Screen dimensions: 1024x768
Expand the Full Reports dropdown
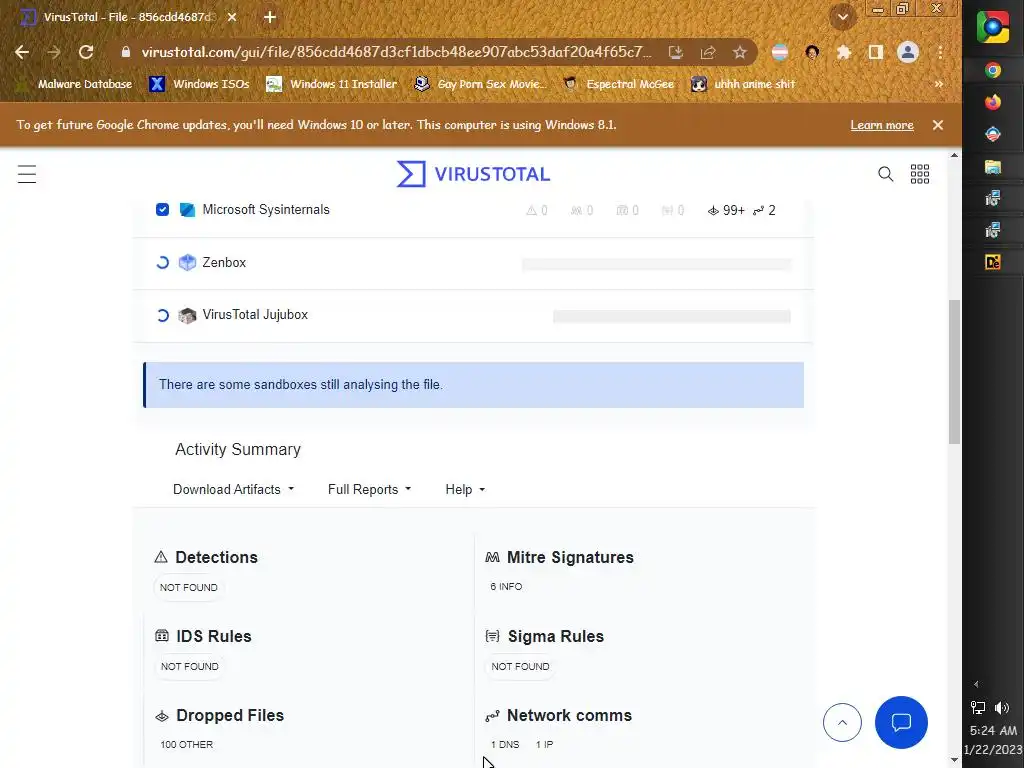(x=370, y=489)
